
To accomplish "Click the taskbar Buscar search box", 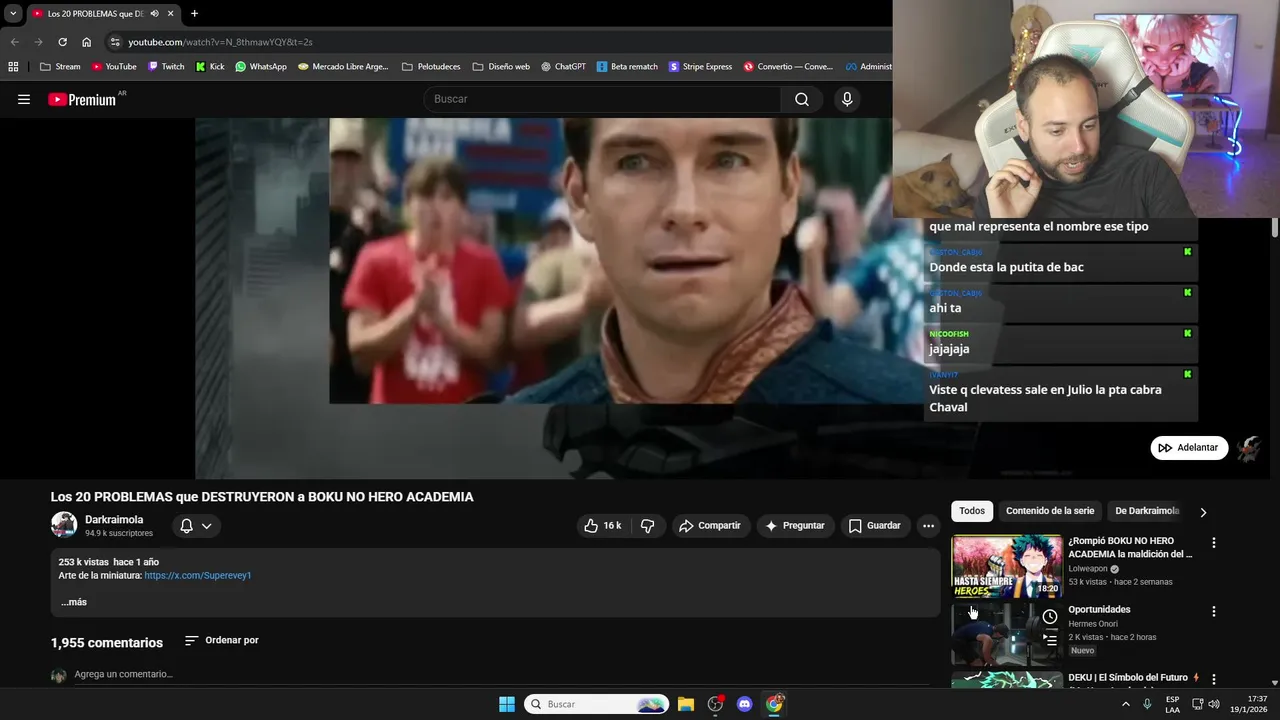I will point(597,704).
